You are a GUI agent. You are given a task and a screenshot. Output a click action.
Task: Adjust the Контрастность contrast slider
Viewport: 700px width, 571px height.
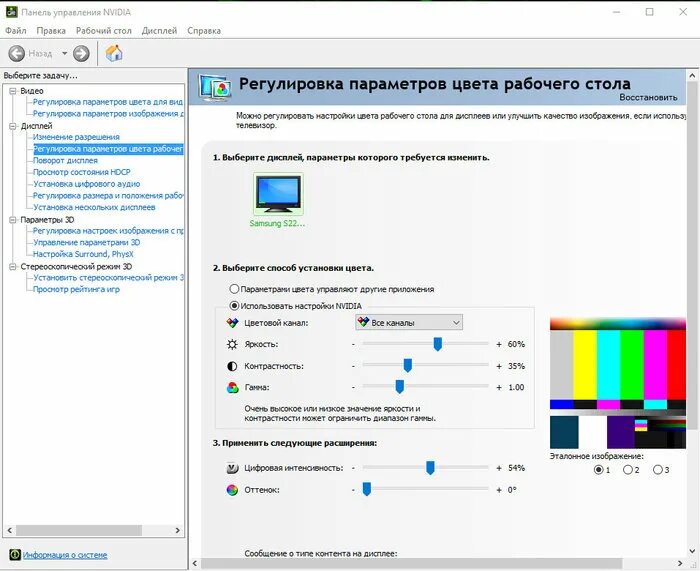408,365
